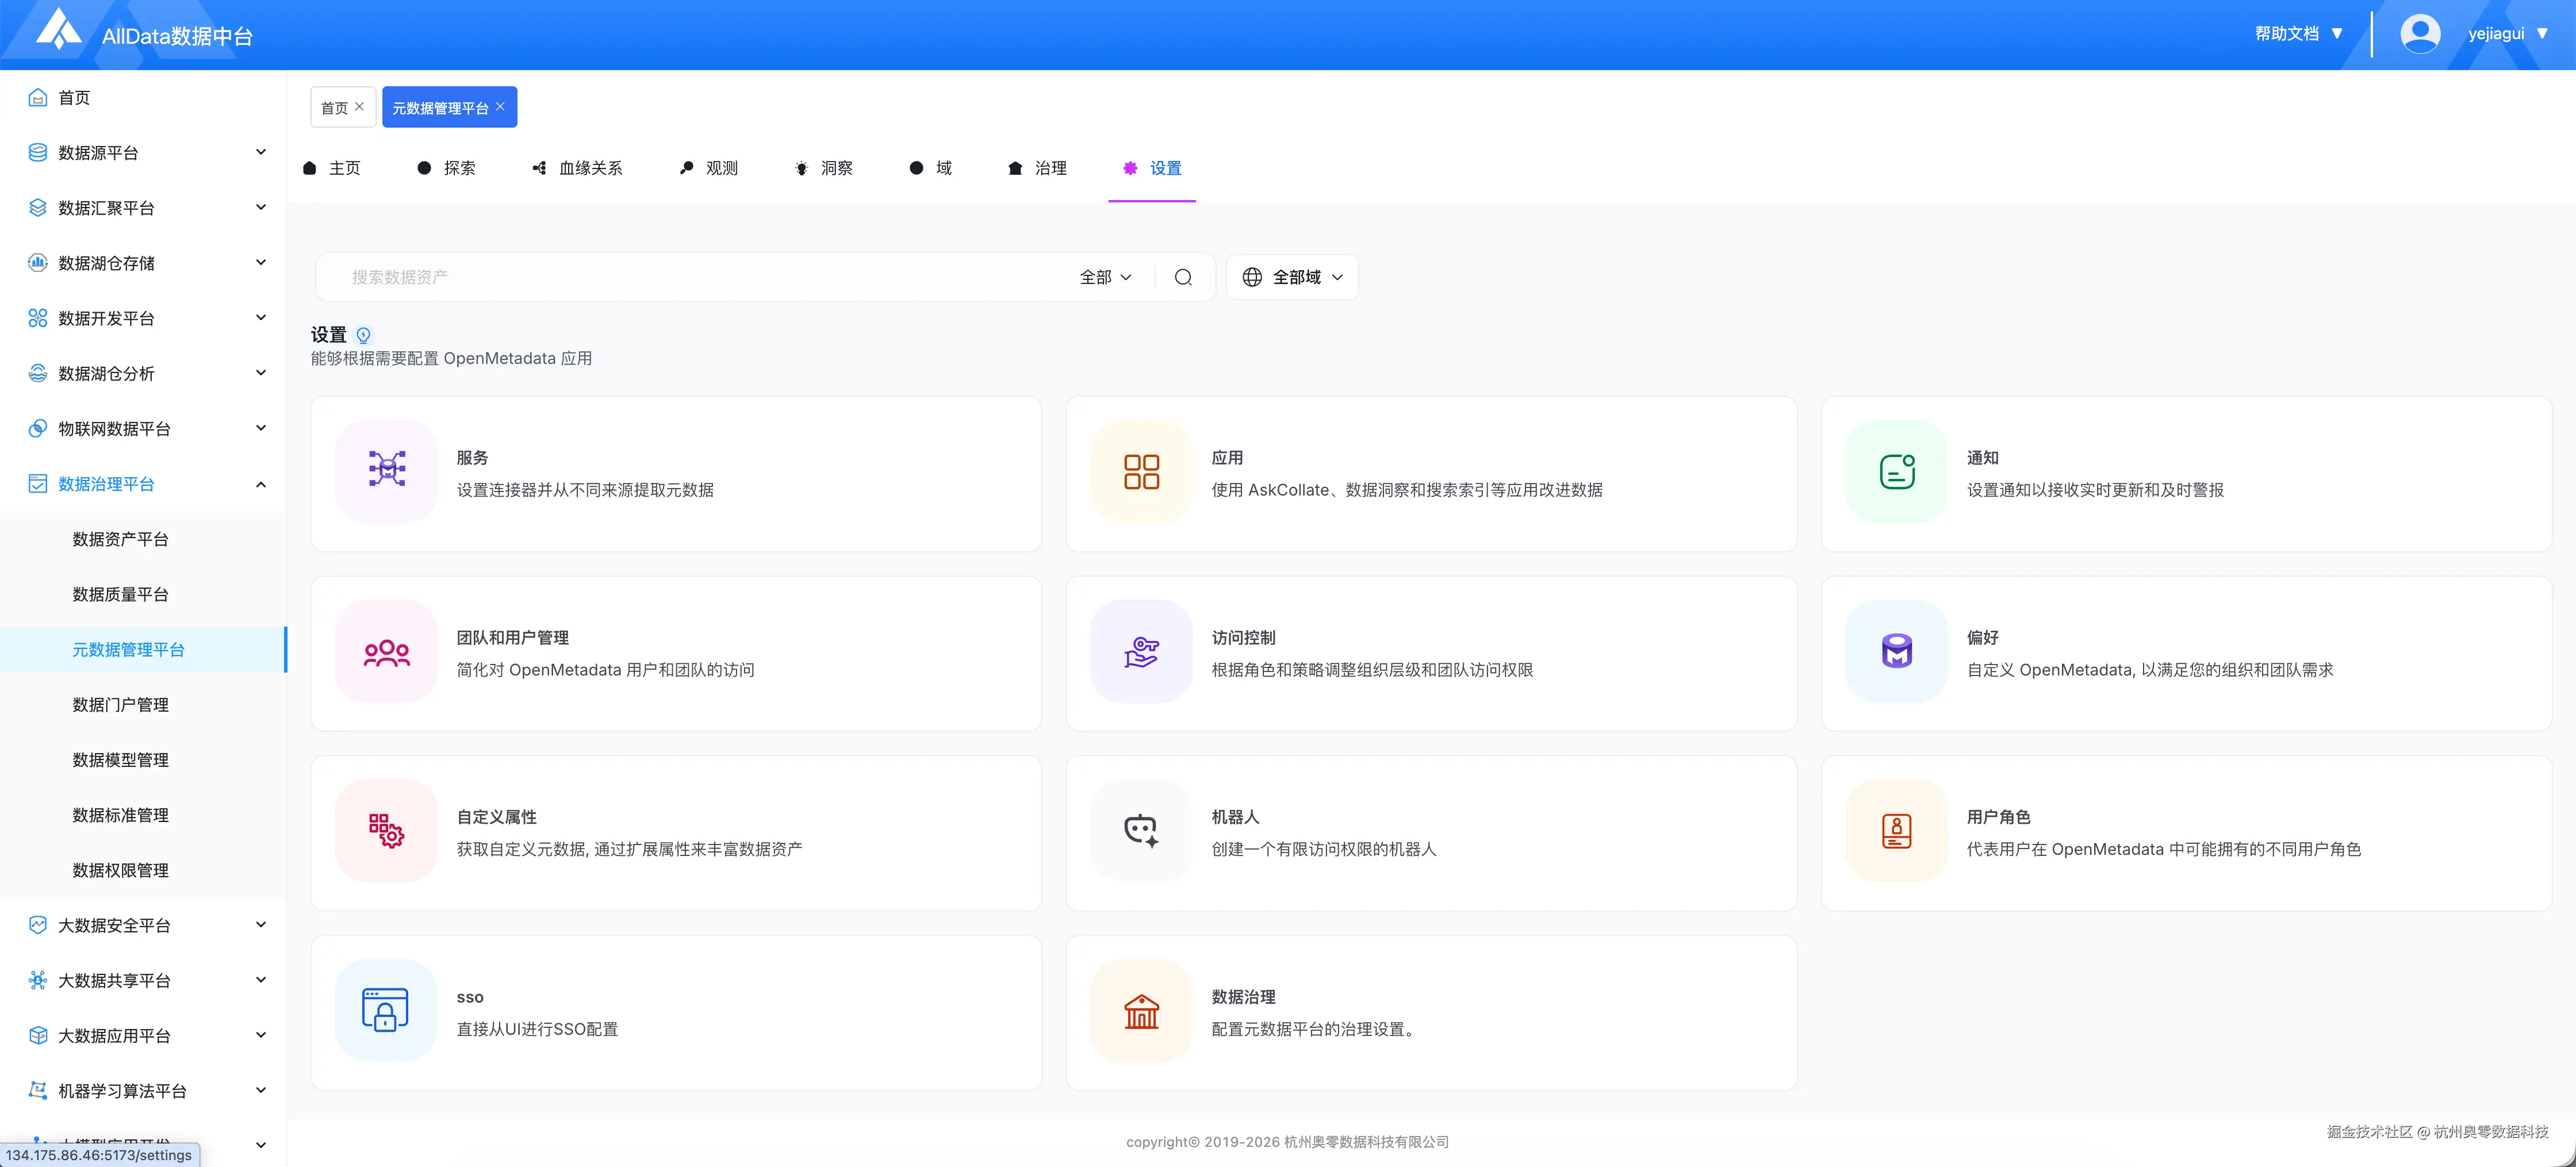This screenshot has height=1167, width=2576.
Task: Close the 元数据管理平台 tab
Action: pyautogui.click(x=500, y=106)
